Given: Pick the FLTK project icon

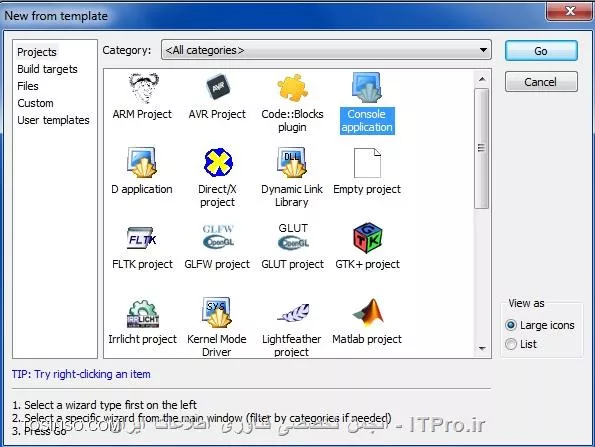Looking at the screenshot, I should [x=142, y=238].
